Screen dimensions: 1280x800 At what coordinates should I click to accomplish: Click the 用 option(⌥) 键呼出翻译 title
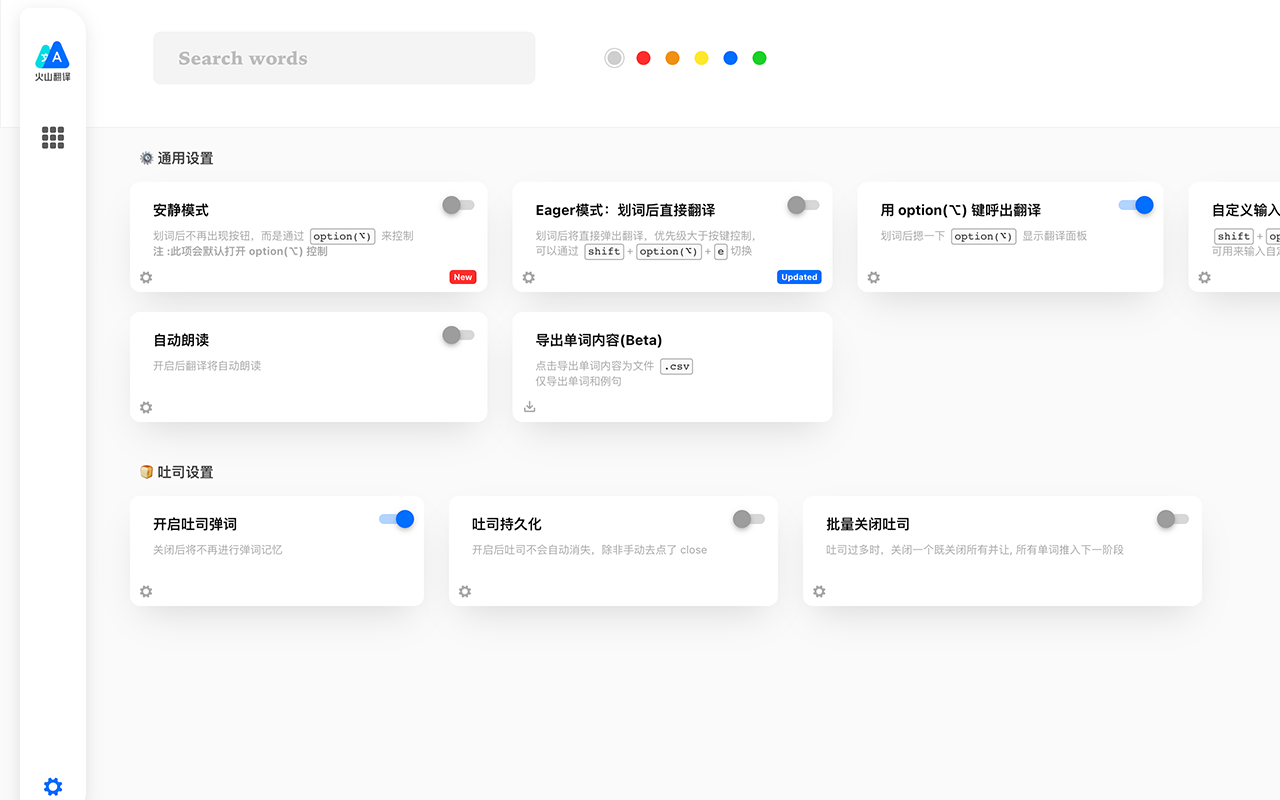(961, 210)
